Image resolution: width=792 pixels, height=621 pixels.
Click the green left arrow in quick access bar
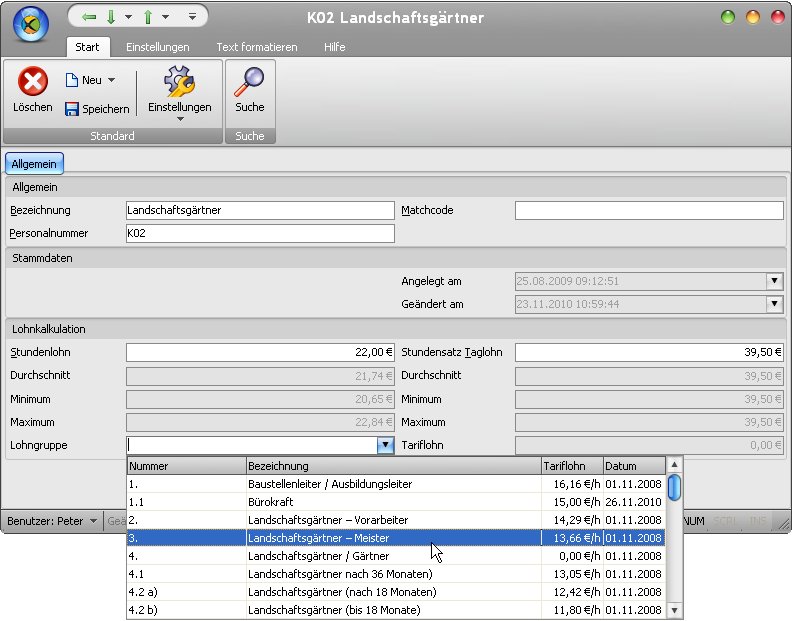(x=89, y=17)
